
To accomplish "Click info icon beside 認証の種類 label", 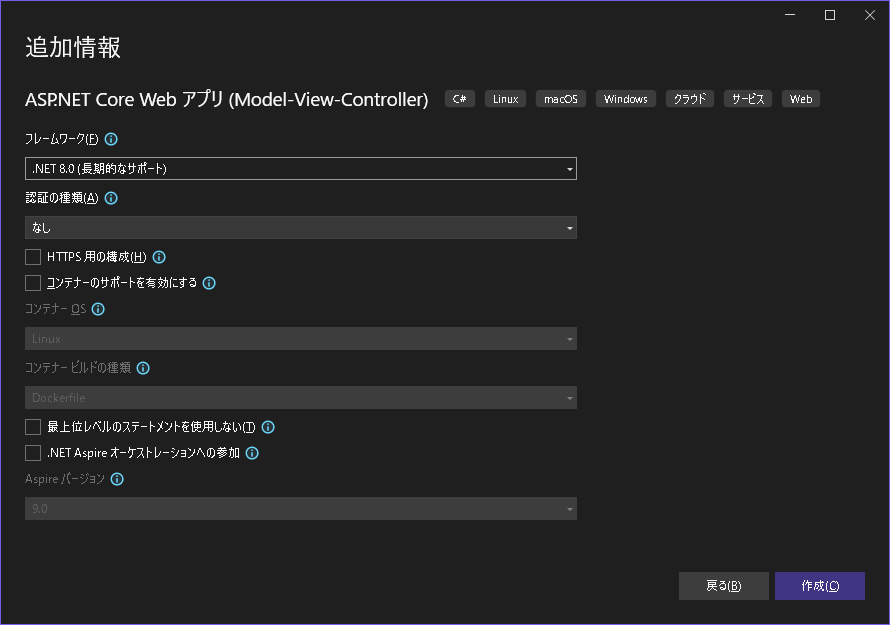I will click(x=111, y=198).
